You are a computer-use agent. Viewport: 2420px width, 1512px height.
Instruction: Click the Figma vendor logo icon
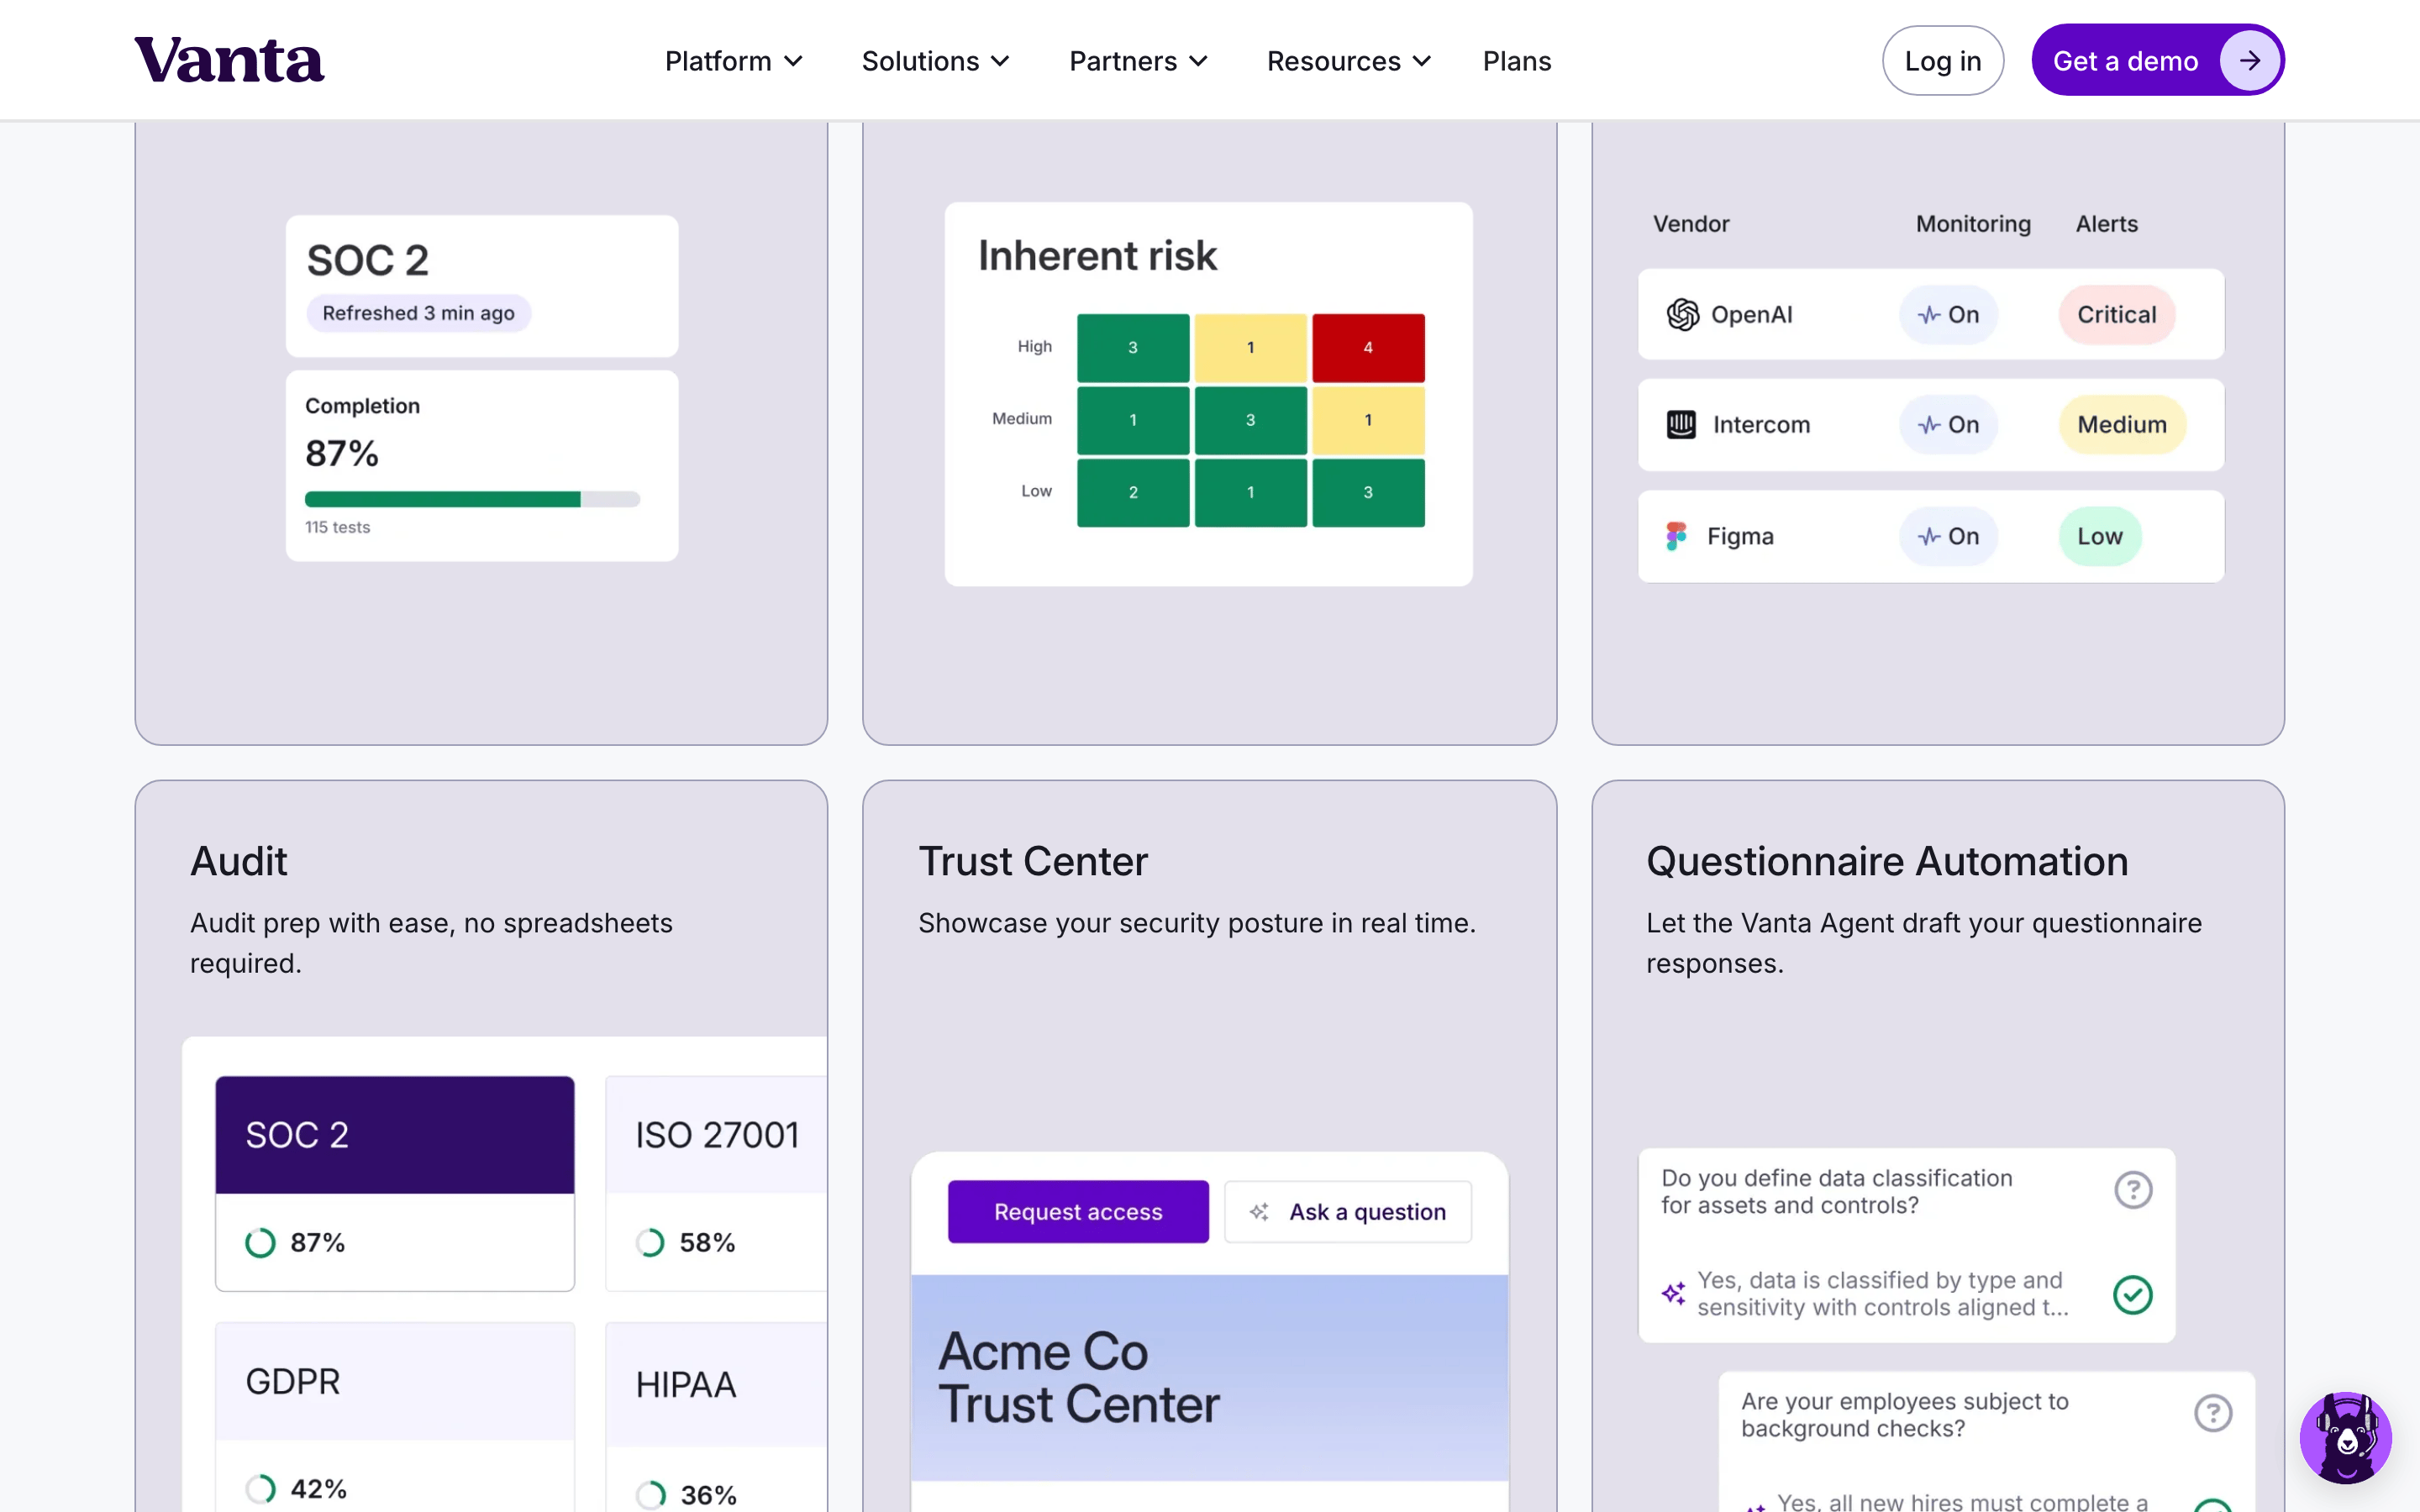point(1677,536)
